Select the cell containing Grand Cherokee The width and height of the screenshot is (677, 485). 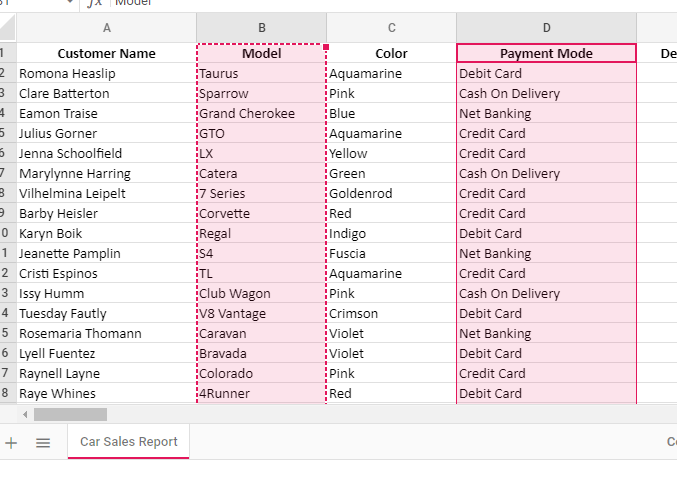pos(262,114)
